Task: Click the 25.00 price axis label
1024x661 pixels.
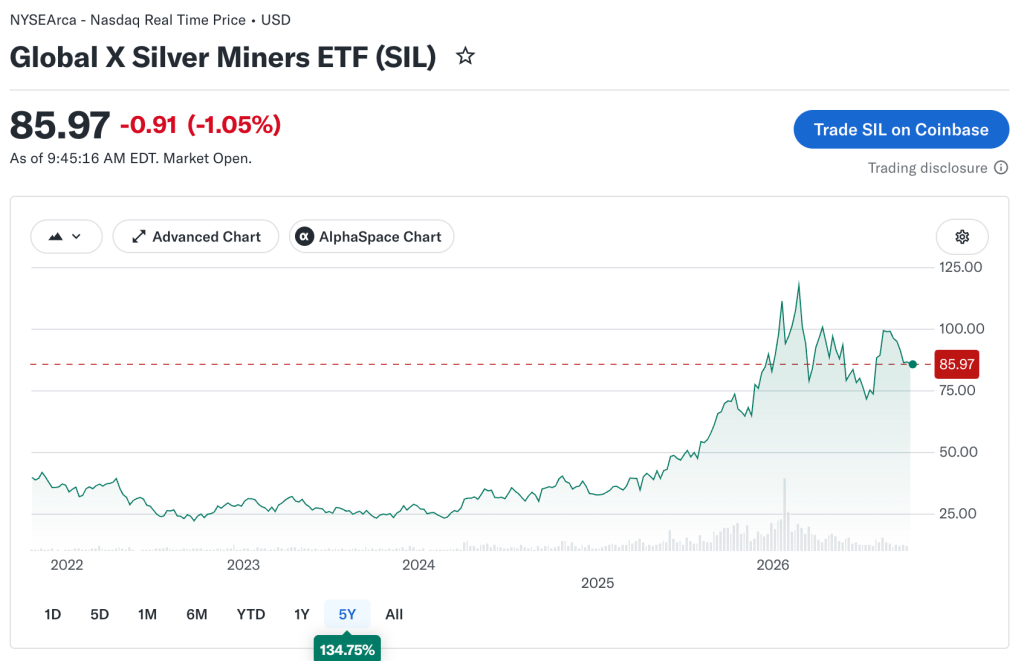Action: tap(957, 513)
